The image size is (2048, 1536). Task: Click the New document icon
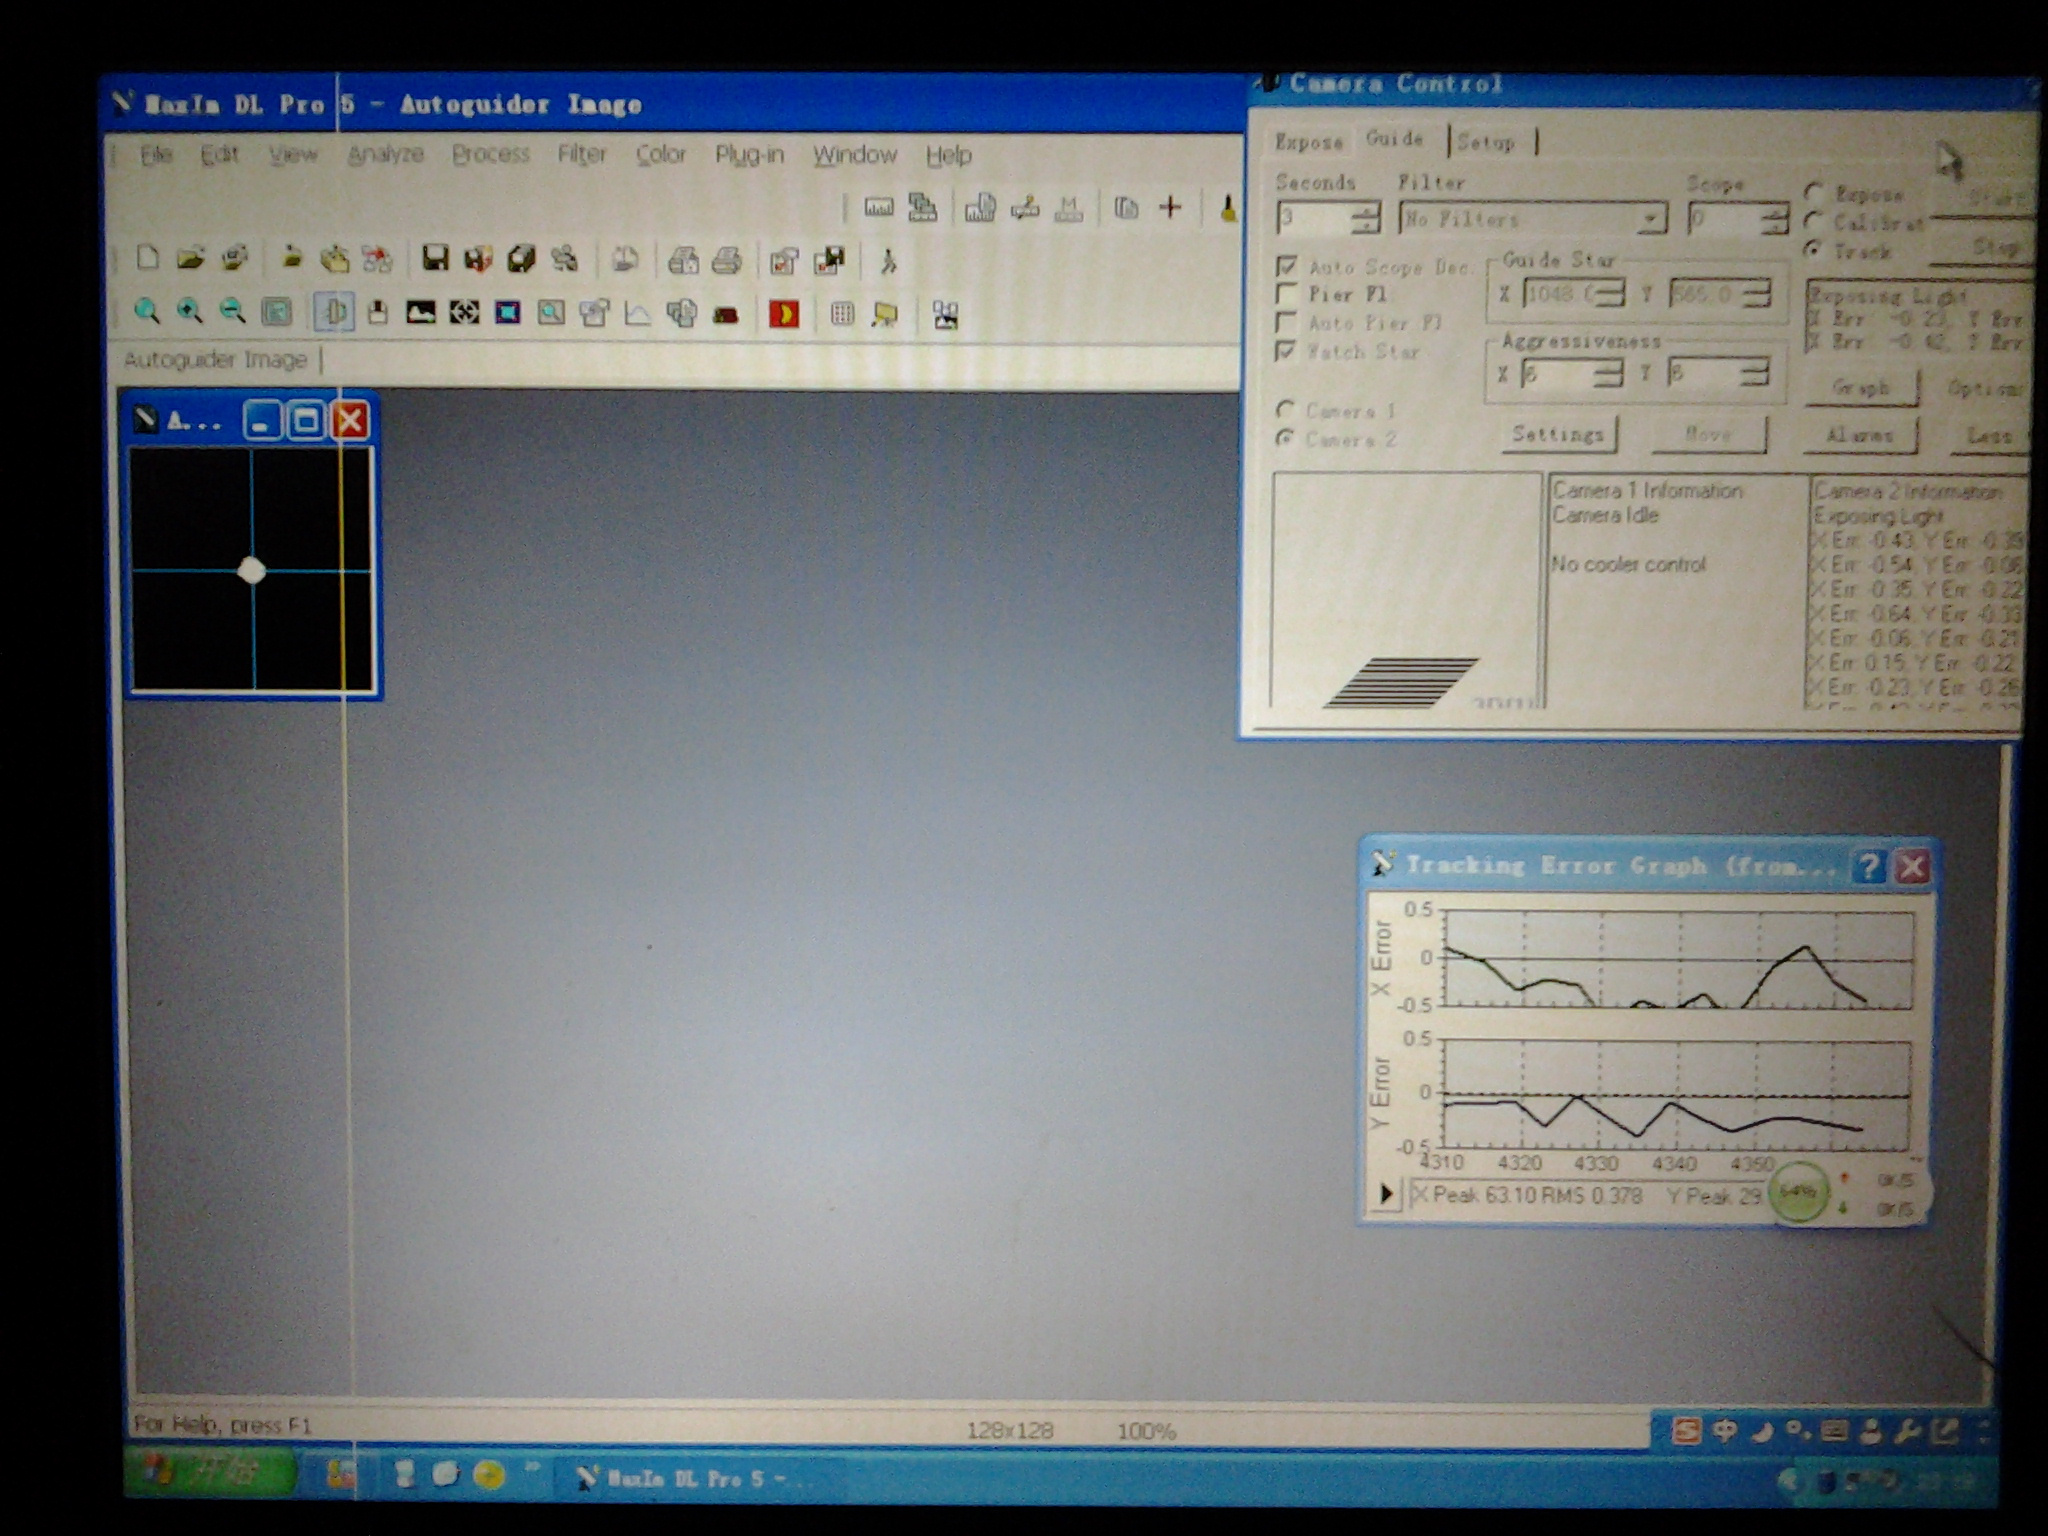(147, 258)
